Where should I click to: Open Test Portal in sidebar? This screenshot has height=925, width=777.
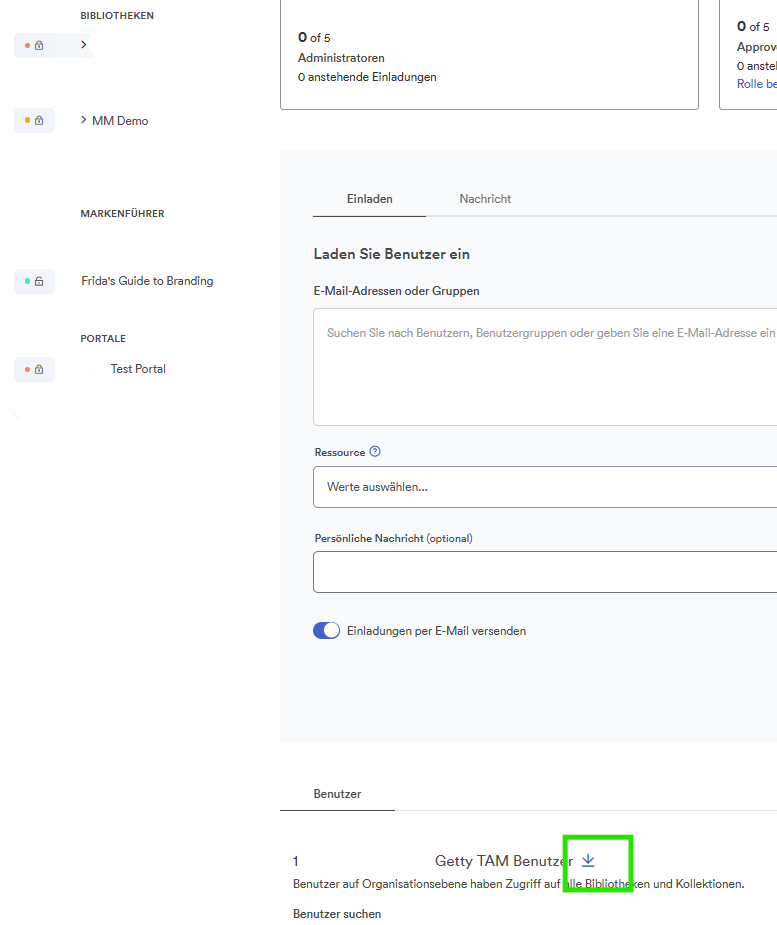[138, 369]
